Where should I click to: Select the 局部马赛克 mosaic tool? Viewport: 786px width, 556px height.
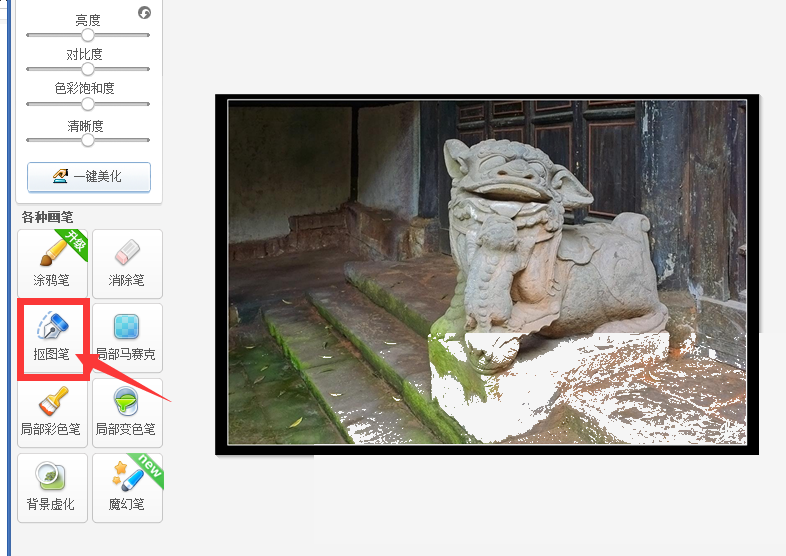(127, 338)
